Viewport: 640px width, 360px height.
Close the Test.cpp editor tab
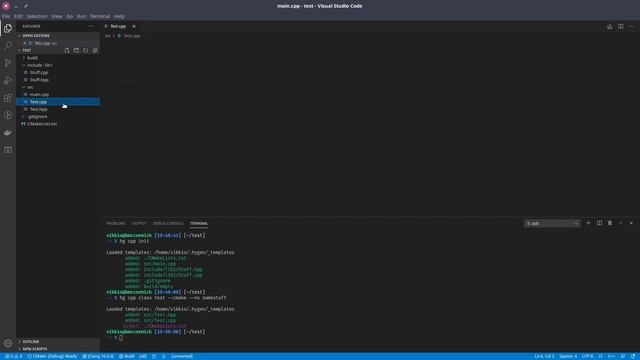(134, 26)
